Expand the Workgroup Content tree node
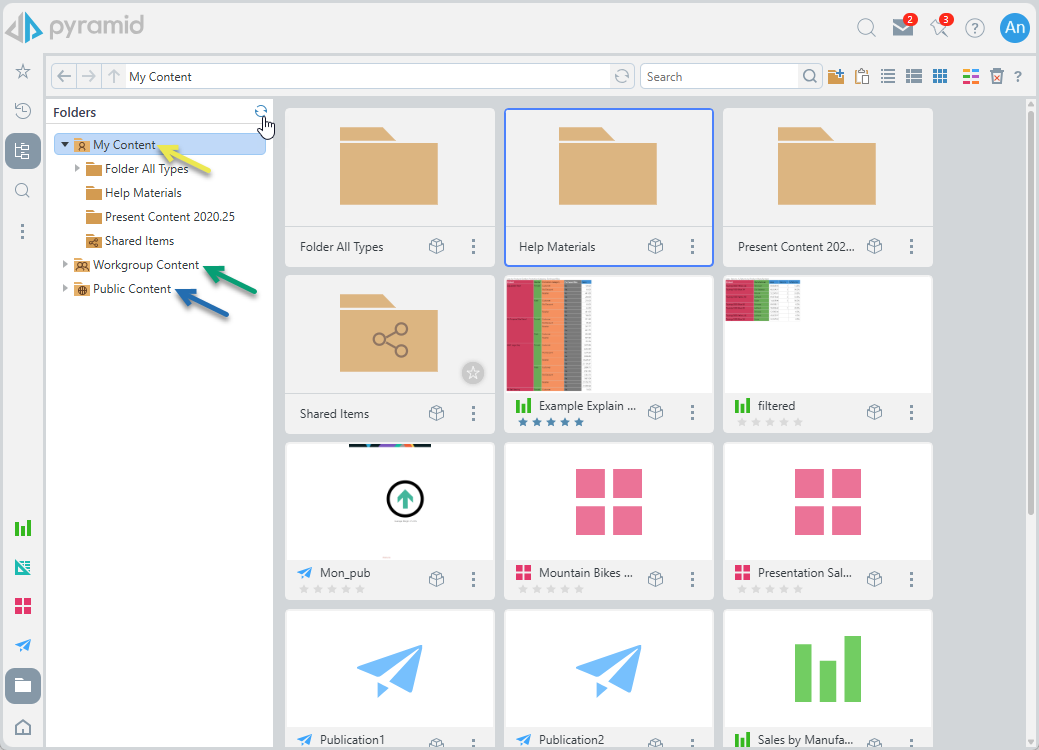The height and width of the screenshot is (750, 1039). click(66, 265)
